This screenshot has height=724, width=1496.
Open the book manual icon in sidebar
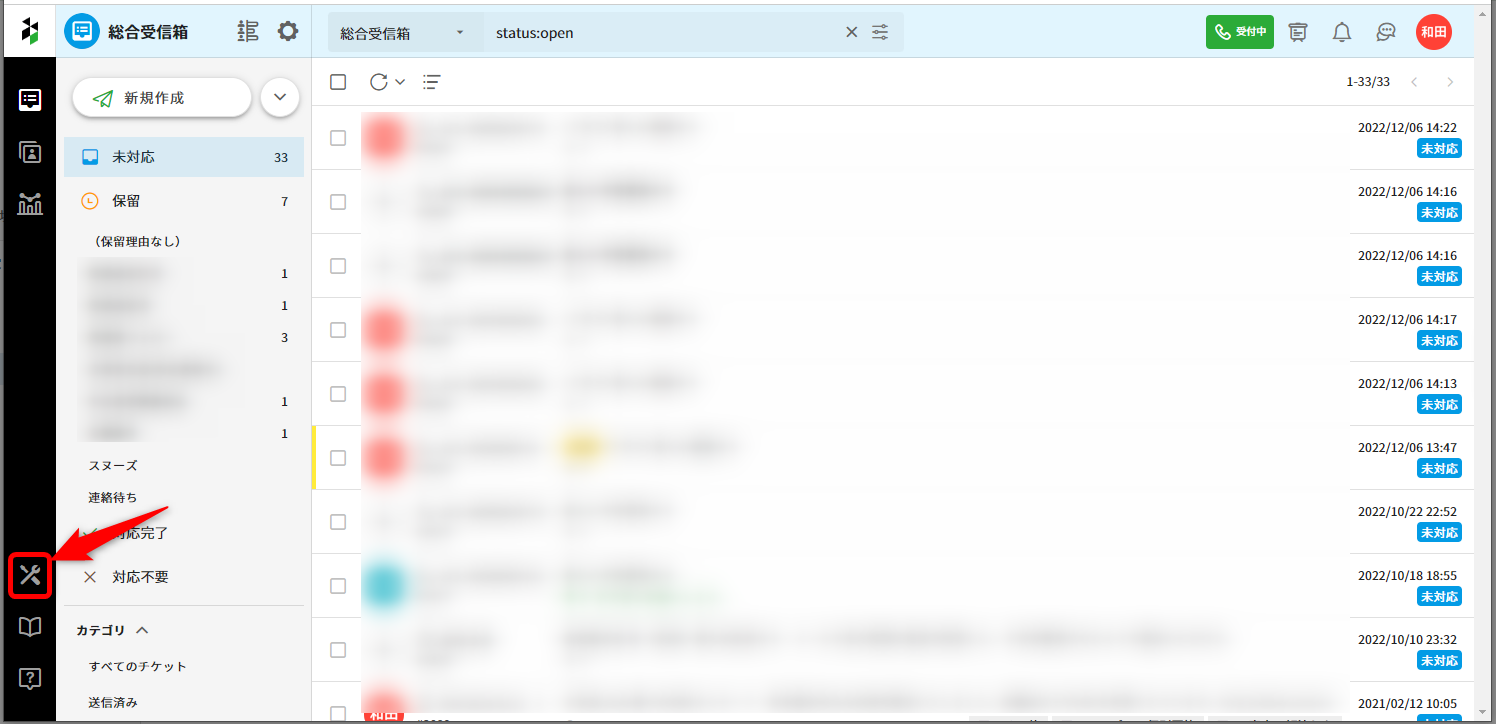point(30,627)
